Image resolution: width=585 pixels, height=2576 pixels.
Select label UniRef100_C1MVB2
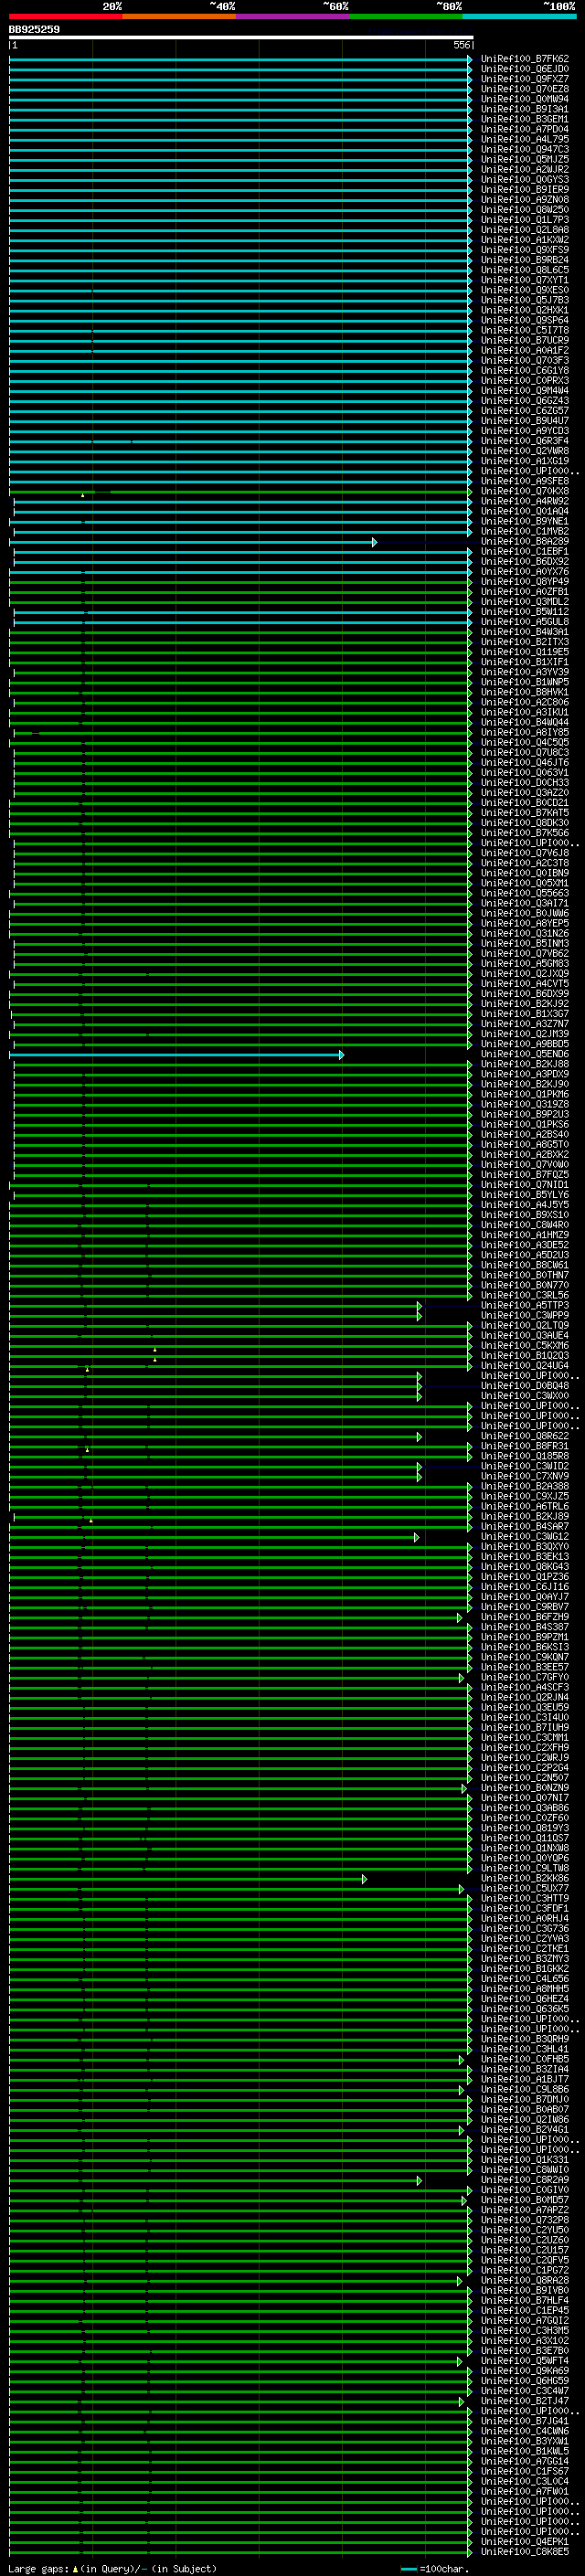pyautogui.click(x=525, y=531)
